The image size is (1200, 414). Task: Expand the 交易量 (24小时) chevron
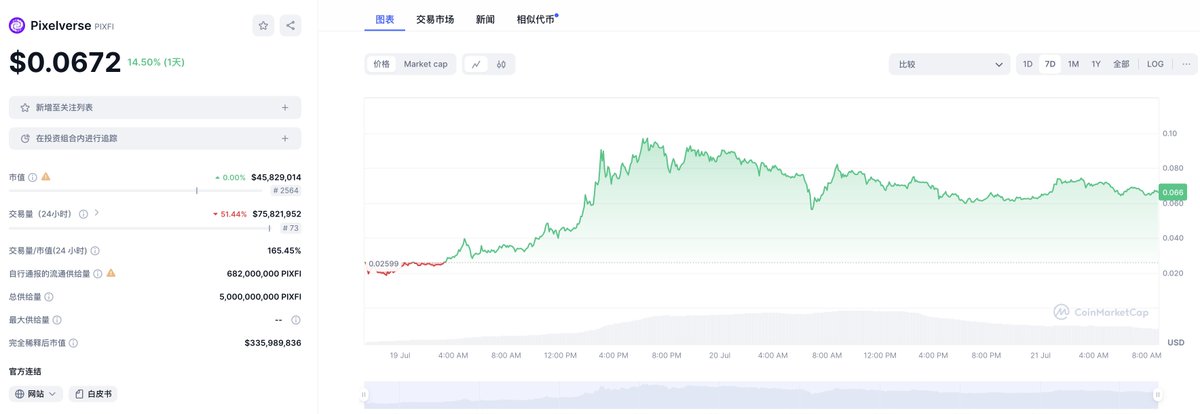(x=97, y=213)
